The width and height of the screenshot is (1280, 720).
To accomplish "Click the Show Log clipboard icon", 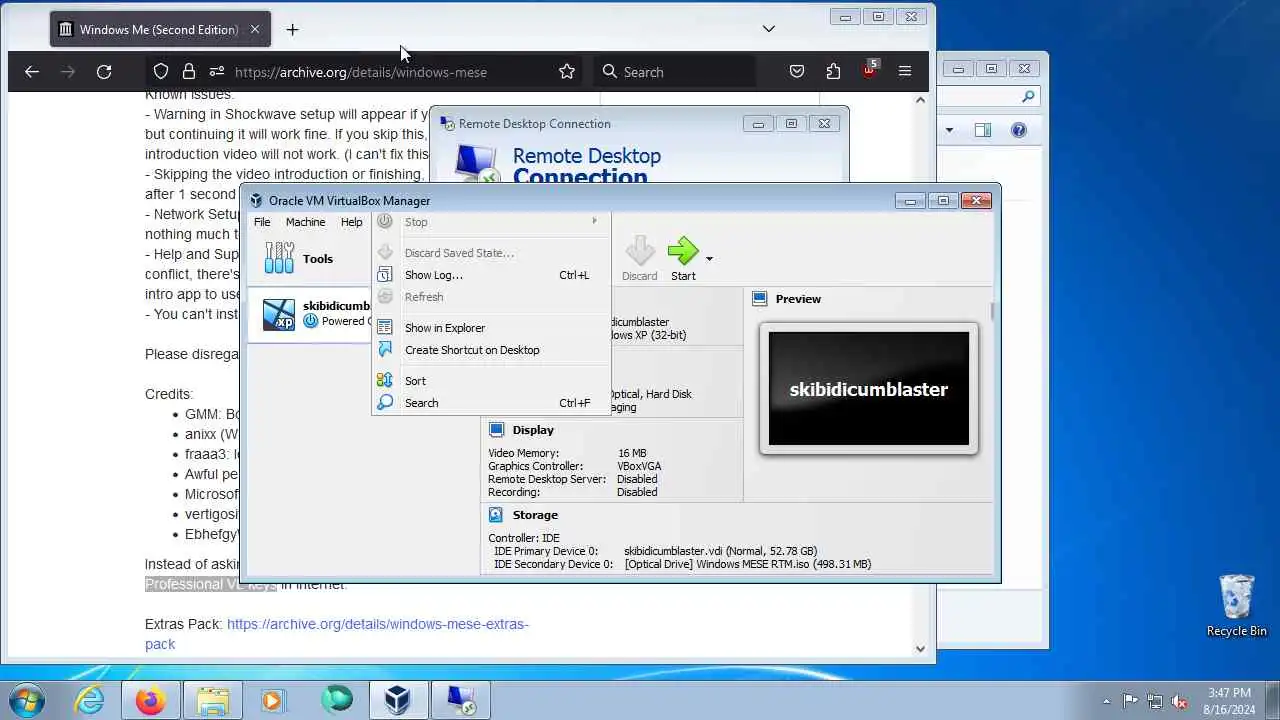I will (x=385, y=275).
